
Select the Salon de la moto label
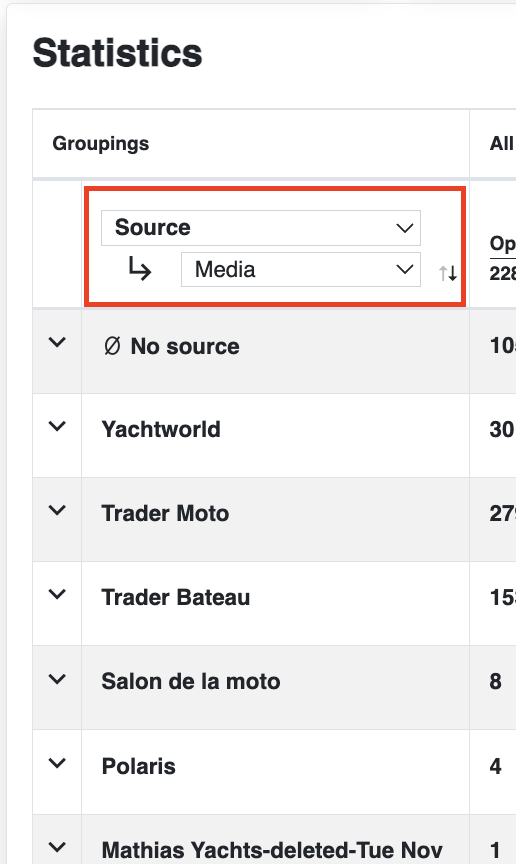pos(191,682)
